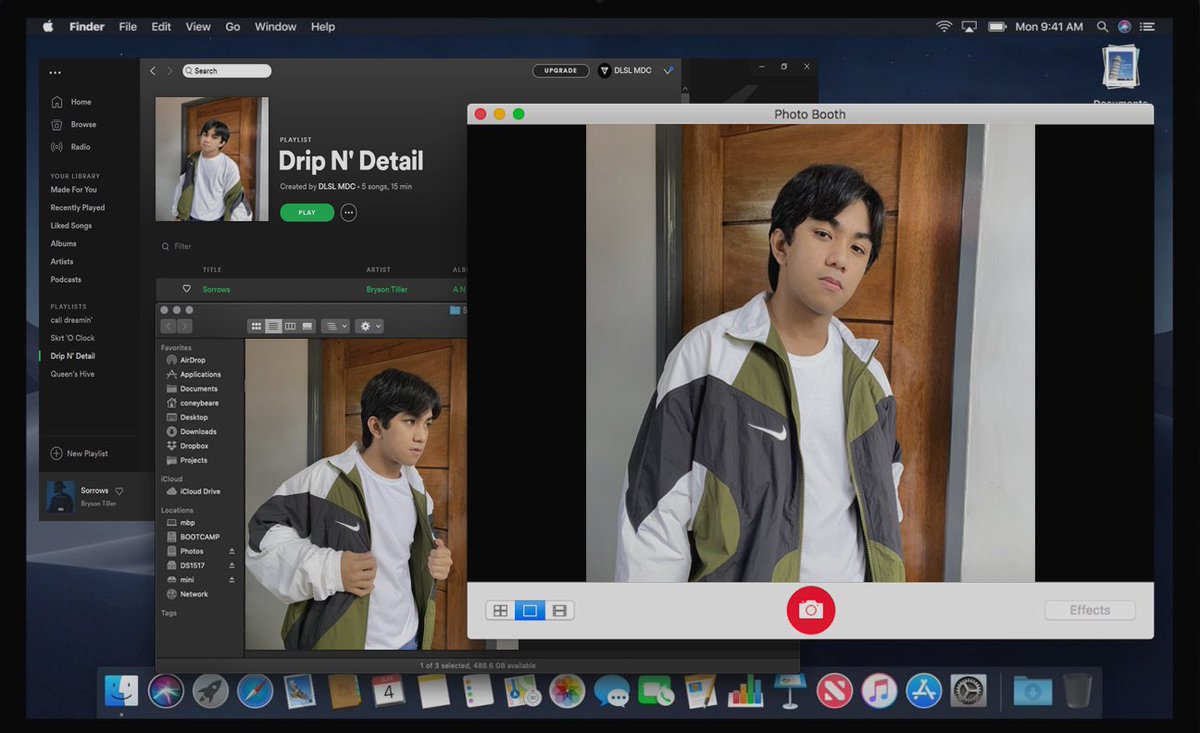Open the Bryson Tiller artist link in the track row

click(x=388, y=289)
